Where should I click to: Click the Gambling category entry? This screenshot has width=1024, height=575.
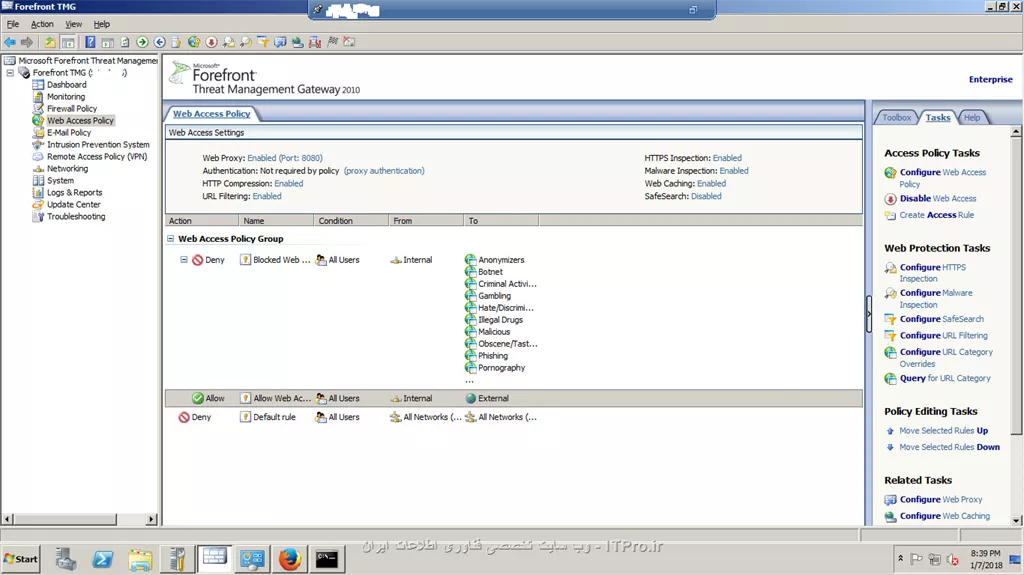point(494,296)
